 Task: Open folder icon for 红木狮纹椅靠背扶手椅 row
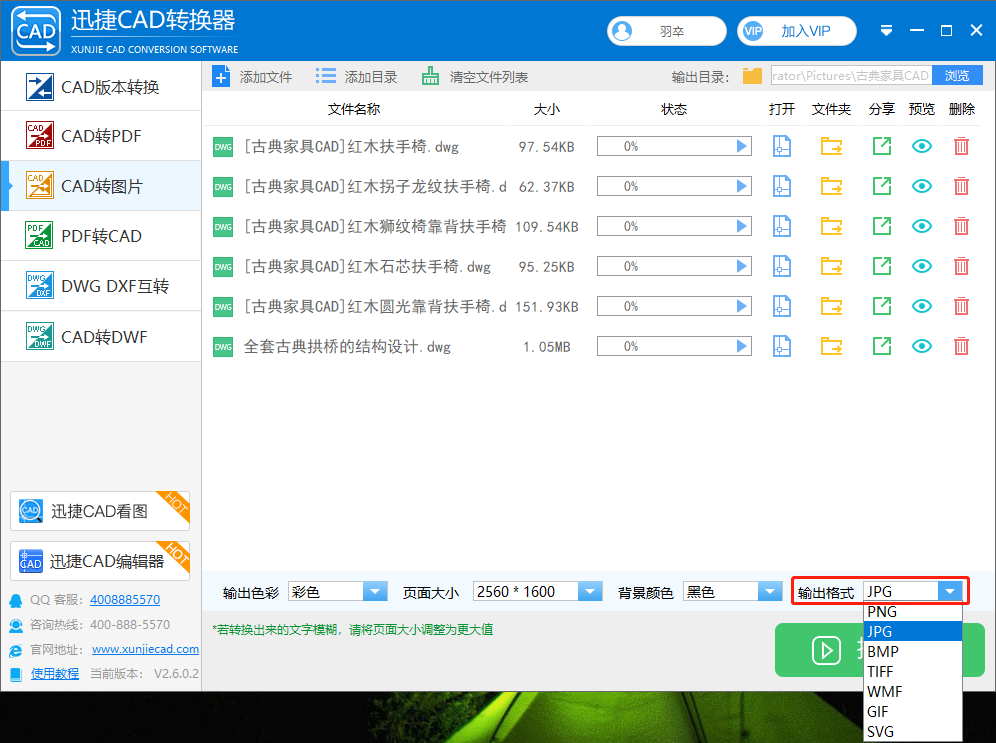click(831, 226)
